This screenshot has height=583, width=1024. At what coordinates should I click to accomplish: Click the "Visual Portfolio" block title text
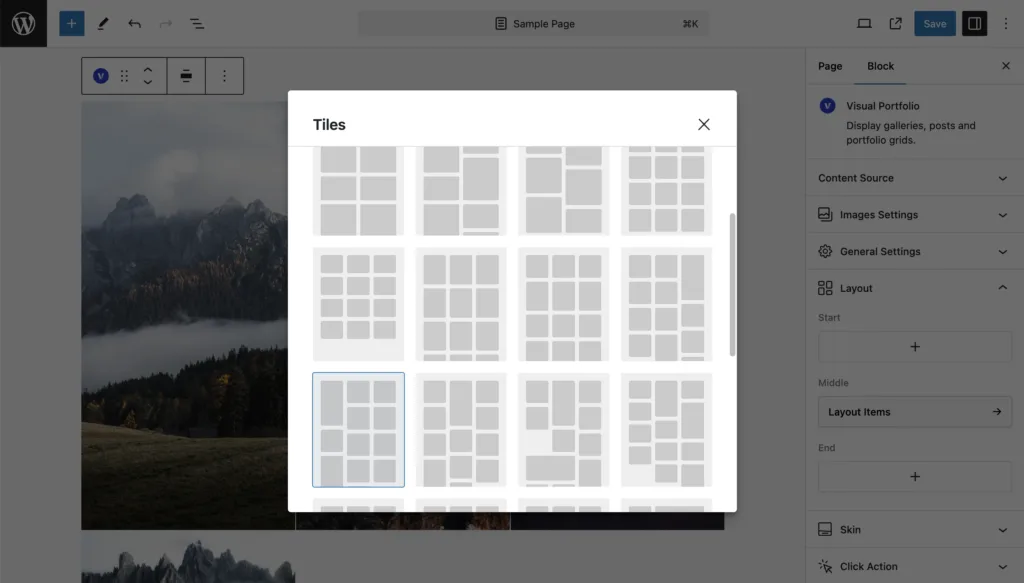click(x=882, y=106)
